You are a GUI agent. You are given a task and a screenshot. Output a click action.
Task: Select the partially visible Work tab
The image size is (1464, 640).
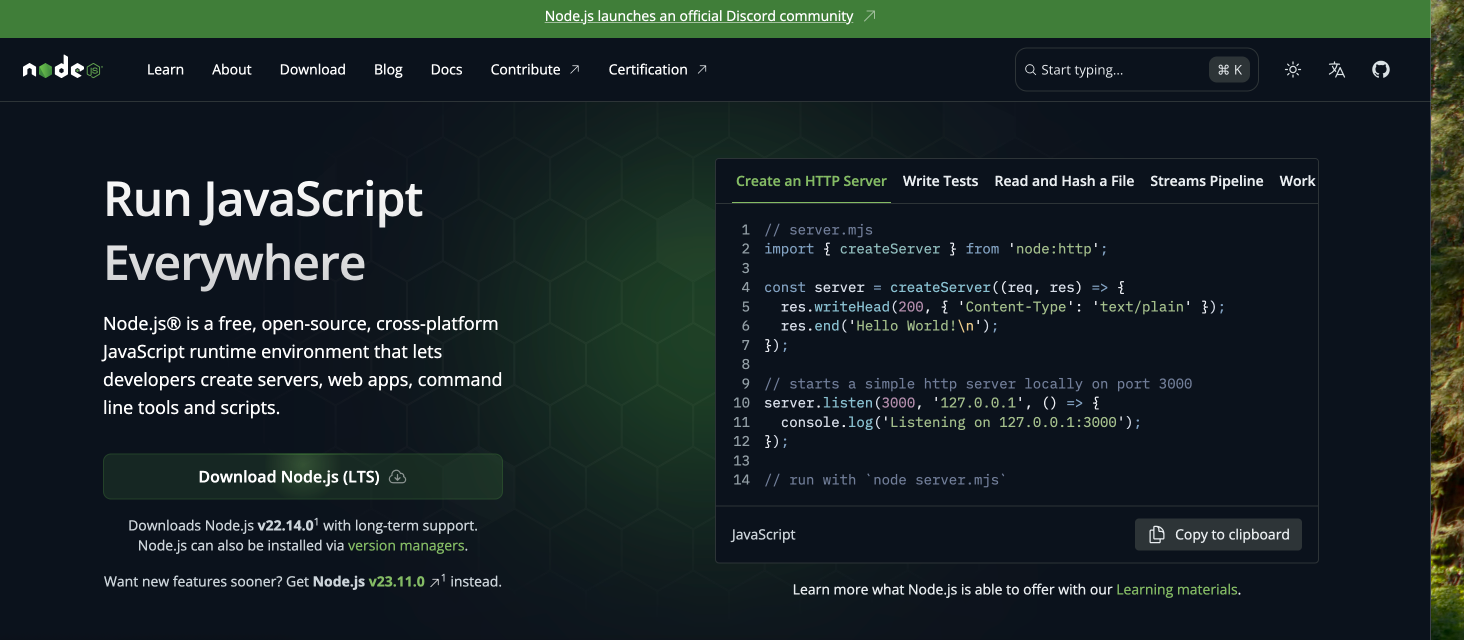(1298, 181)
